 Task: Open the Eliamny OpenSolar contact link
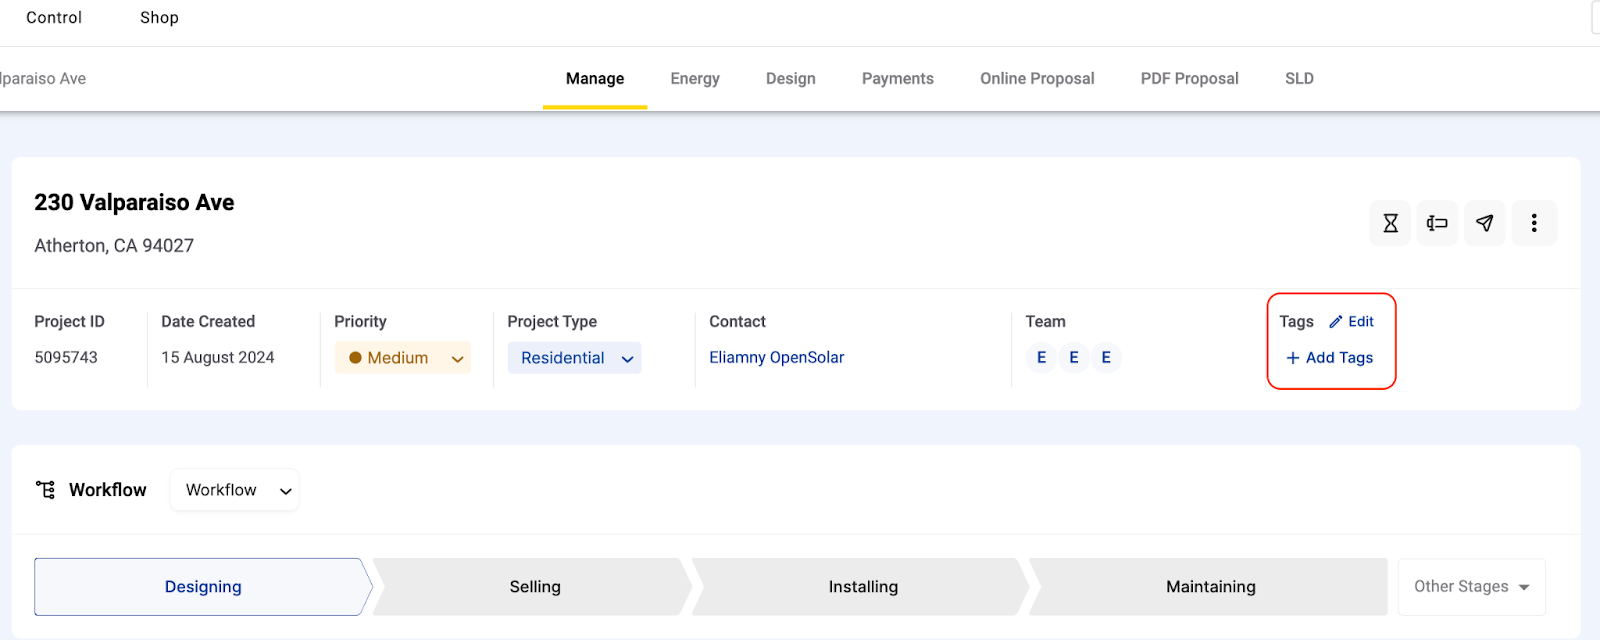coord(776,358)
